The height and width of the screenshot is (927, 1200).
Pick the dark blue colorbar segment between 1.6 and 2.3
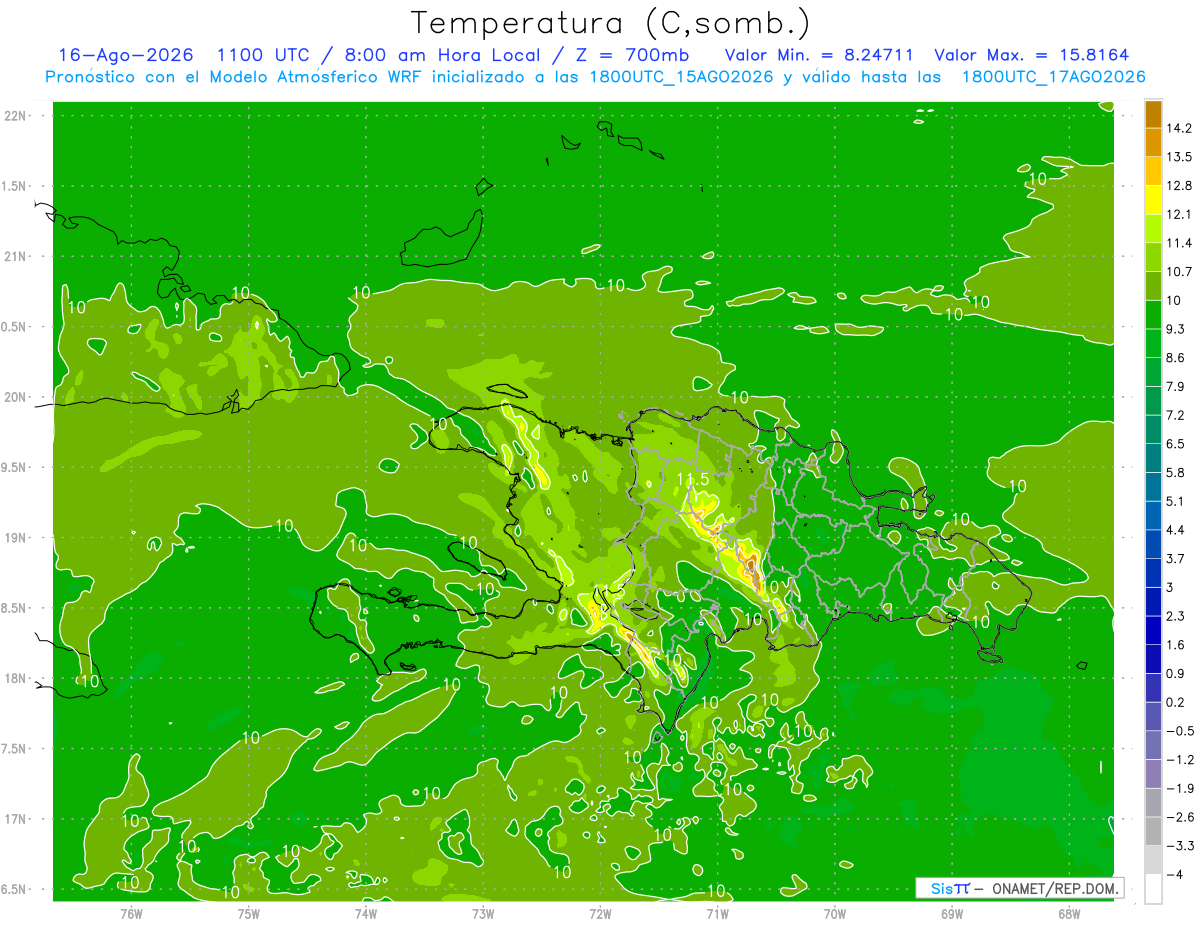(1153, 630)
